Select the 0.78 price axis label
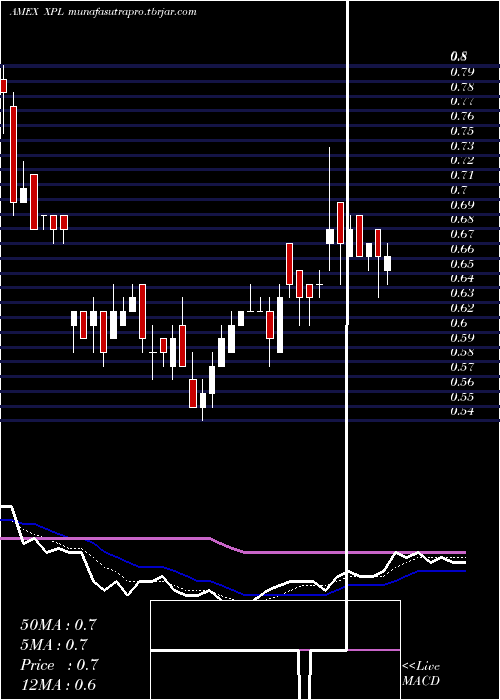 462,86
